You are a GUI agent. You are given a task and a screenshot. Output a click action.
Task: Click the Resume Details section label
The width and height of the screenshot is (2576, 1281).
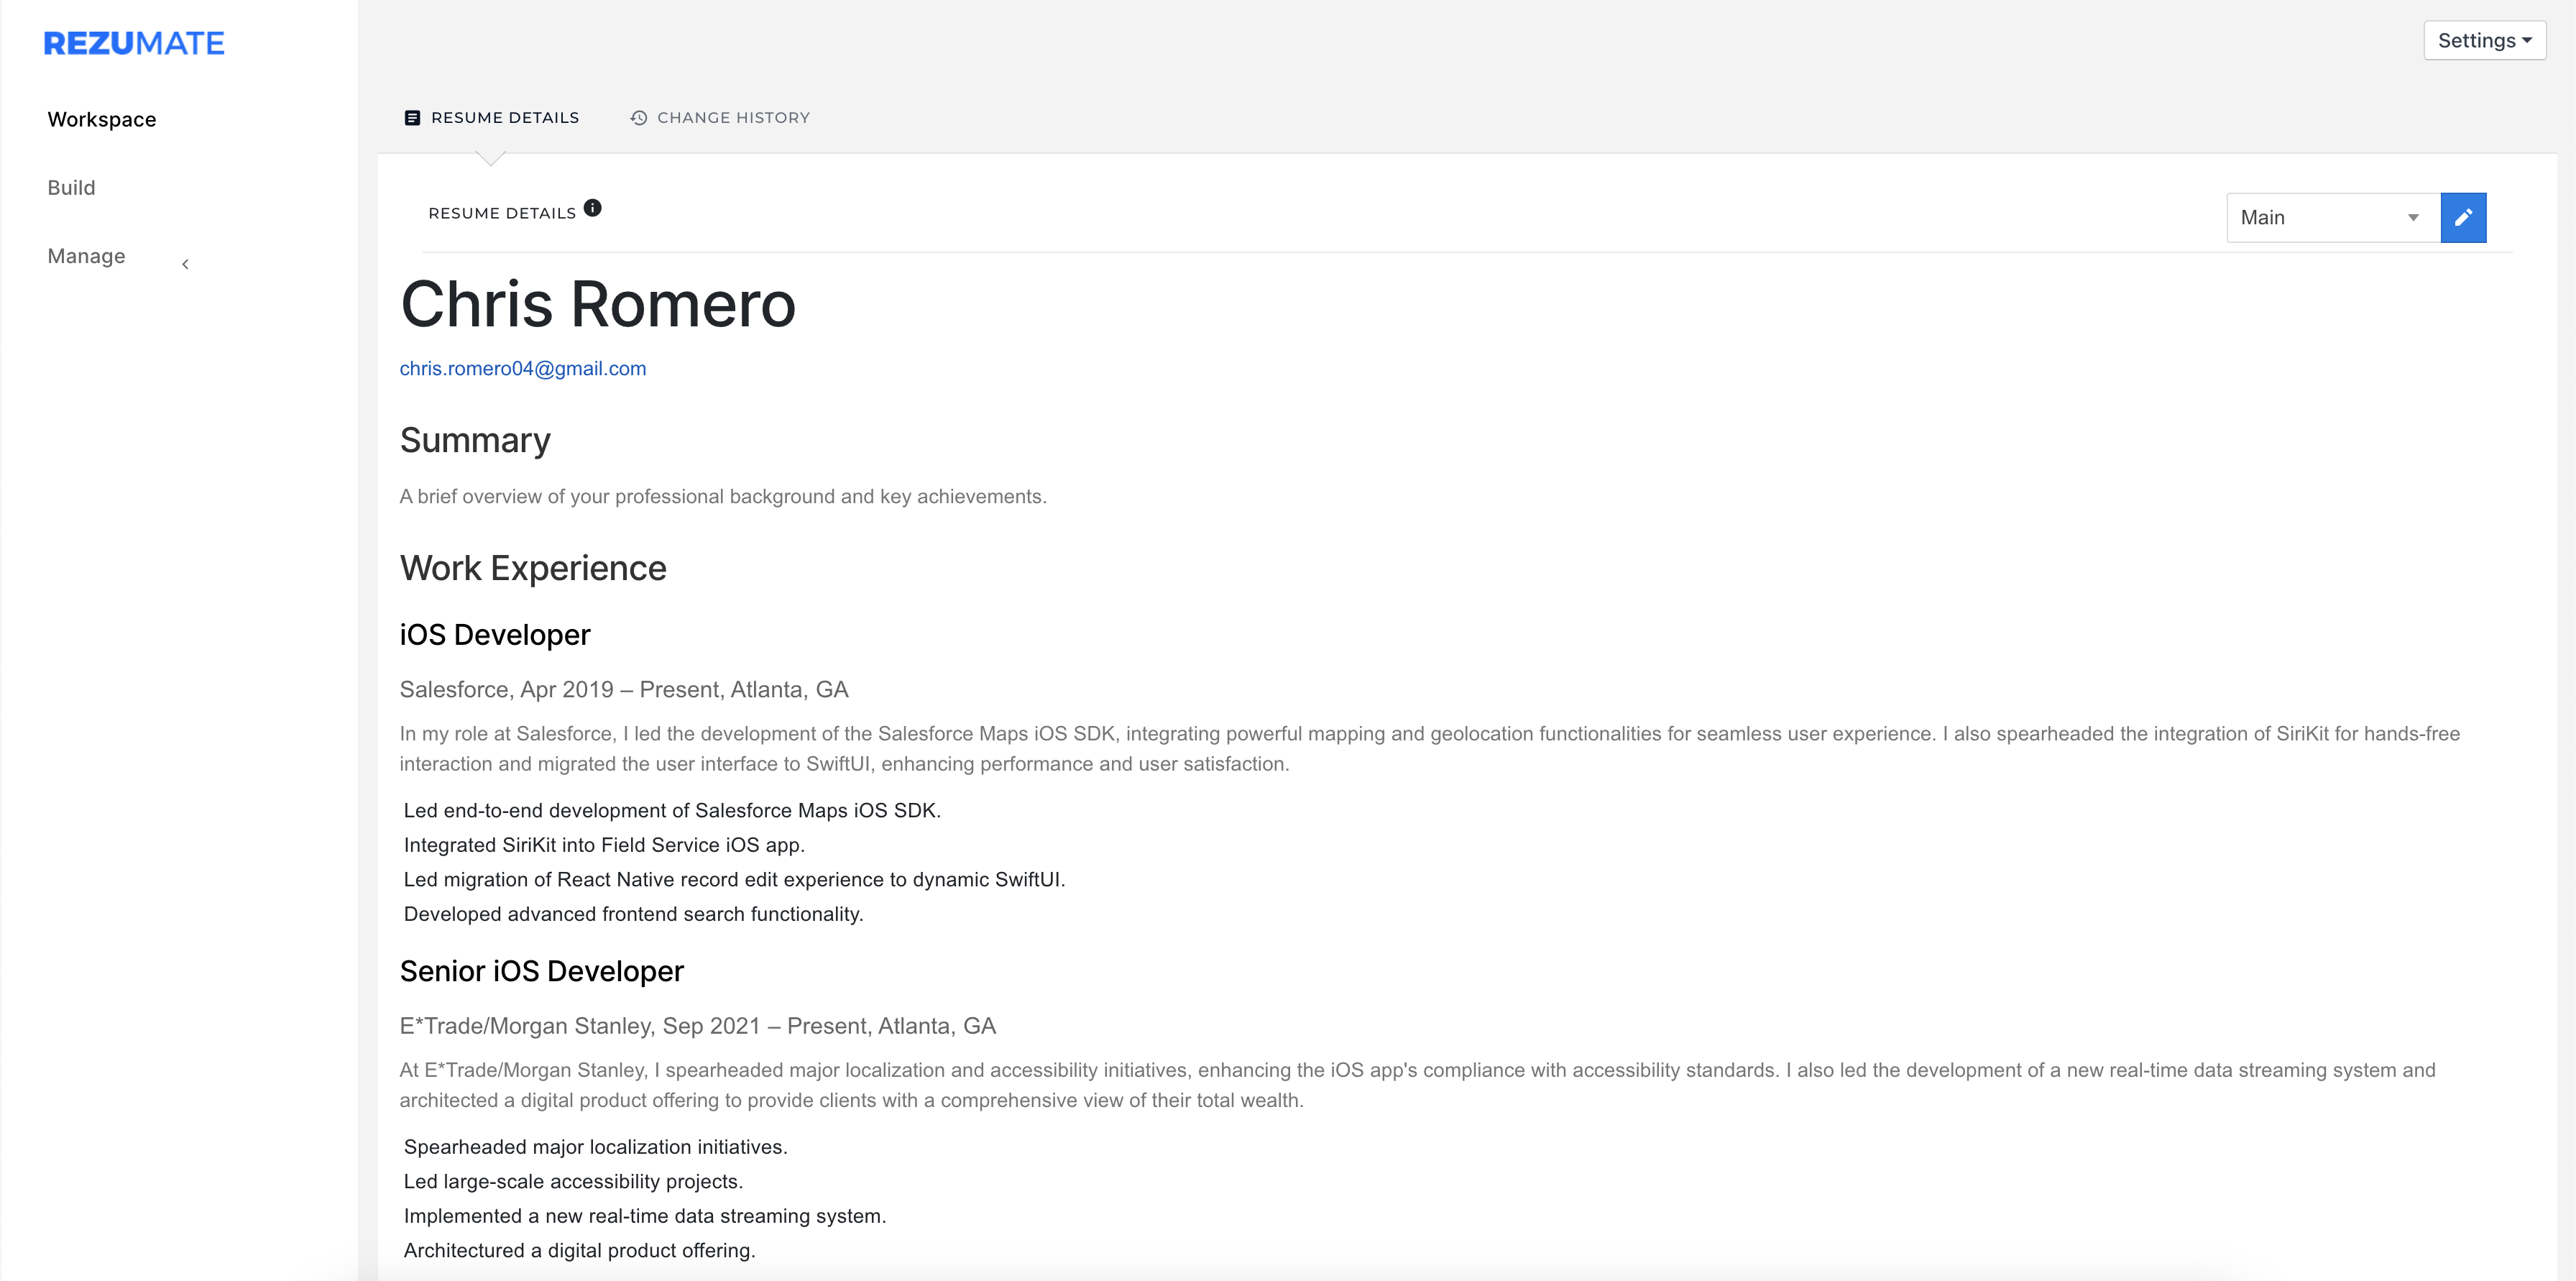point(502,213)
